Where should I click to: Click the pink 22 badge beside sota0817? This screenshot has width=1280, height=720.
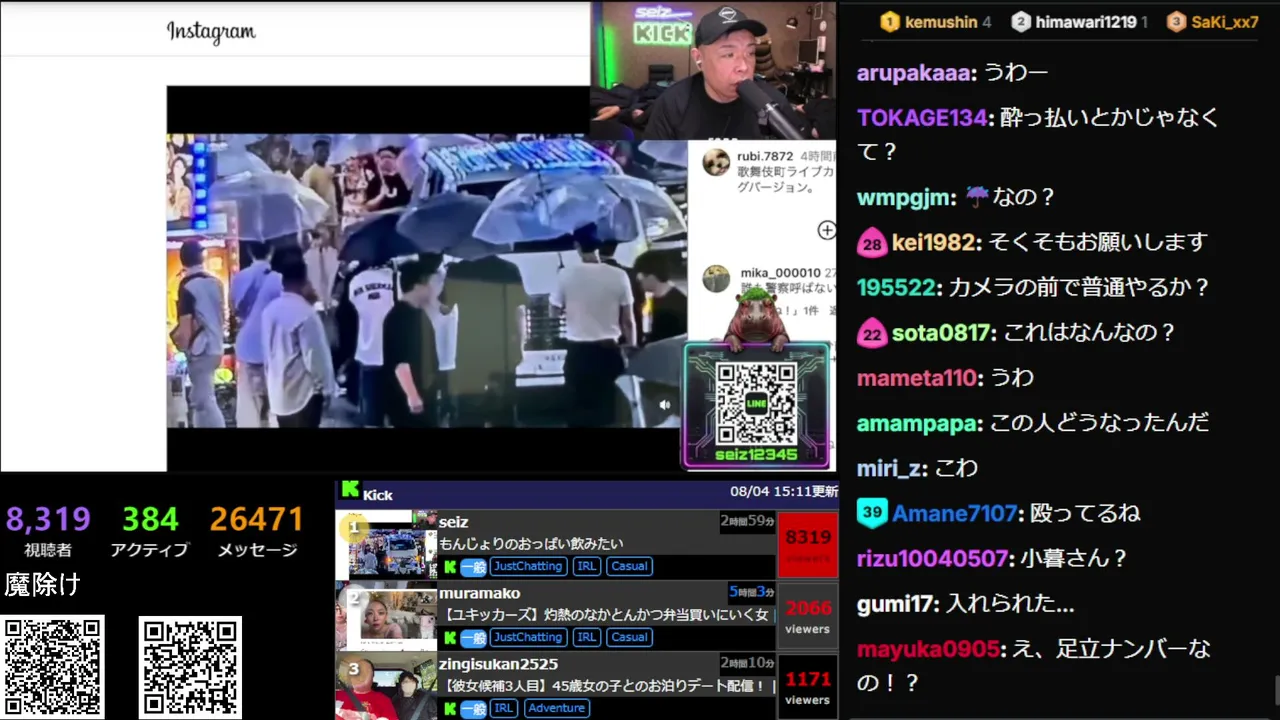click(872, 334)
